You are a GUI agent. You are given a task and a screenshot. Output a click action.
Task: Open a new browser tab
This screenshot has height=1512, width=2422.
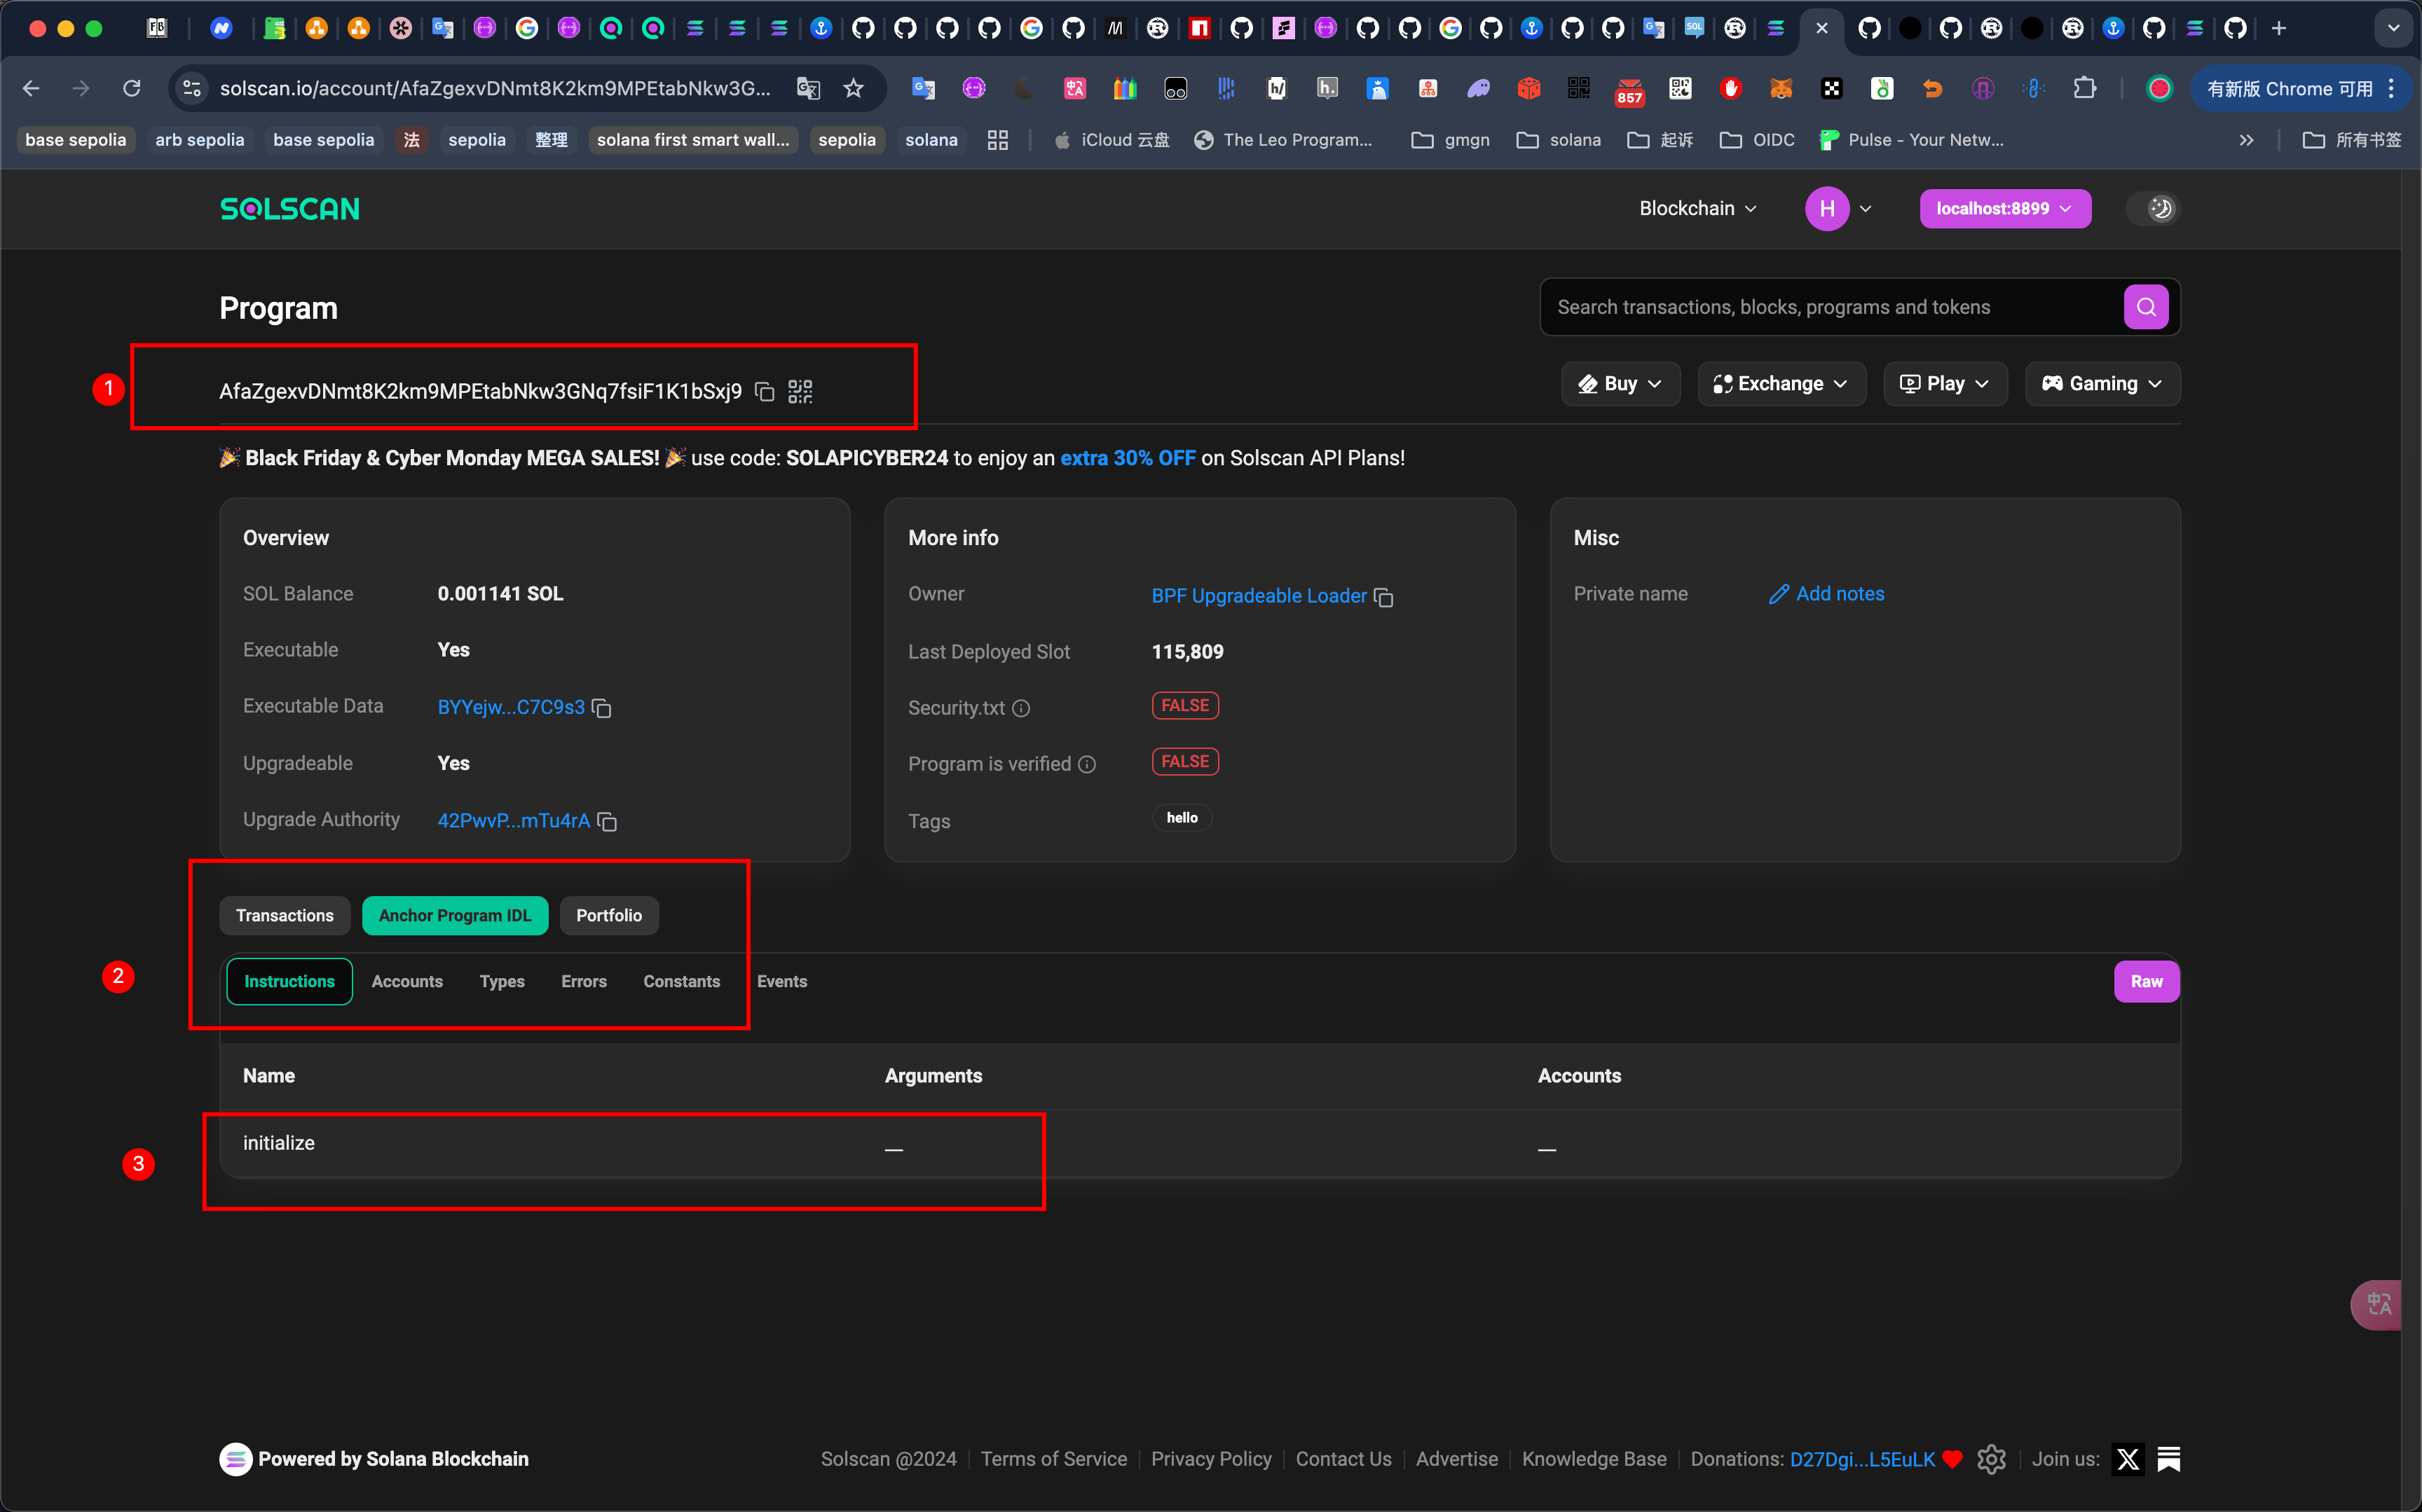2279,28
